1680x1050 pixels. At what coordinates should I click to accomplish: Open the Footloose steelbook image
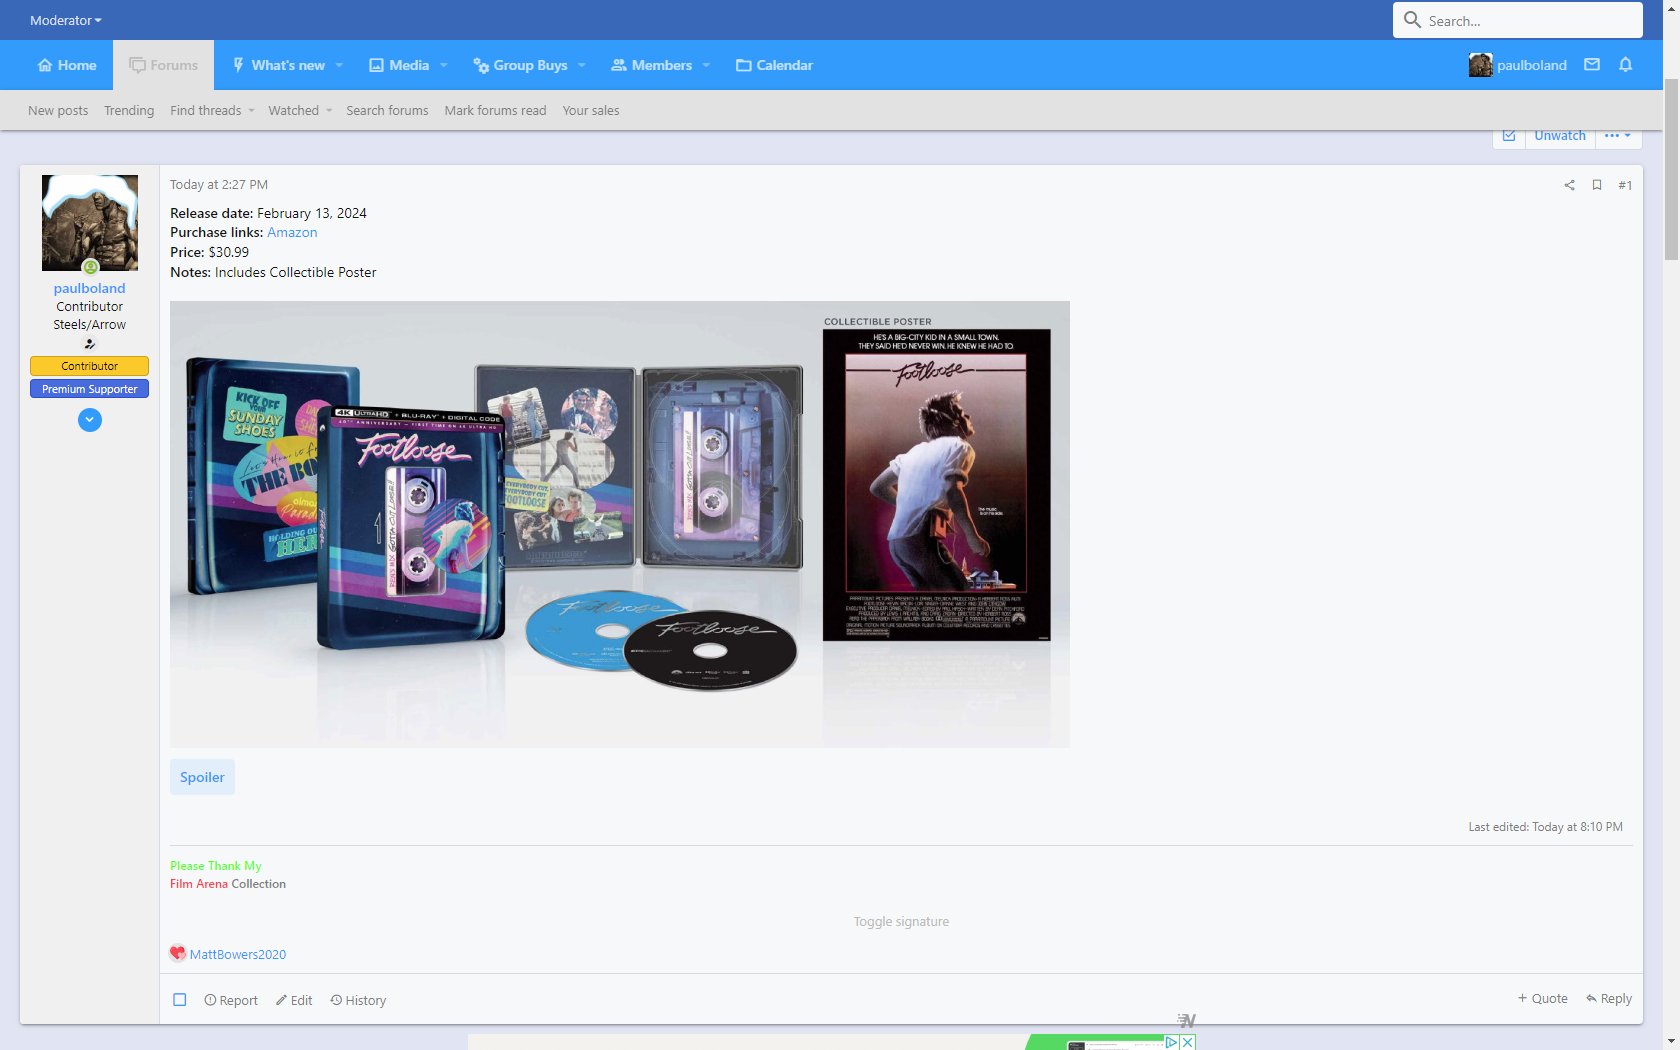pos(620,524)
